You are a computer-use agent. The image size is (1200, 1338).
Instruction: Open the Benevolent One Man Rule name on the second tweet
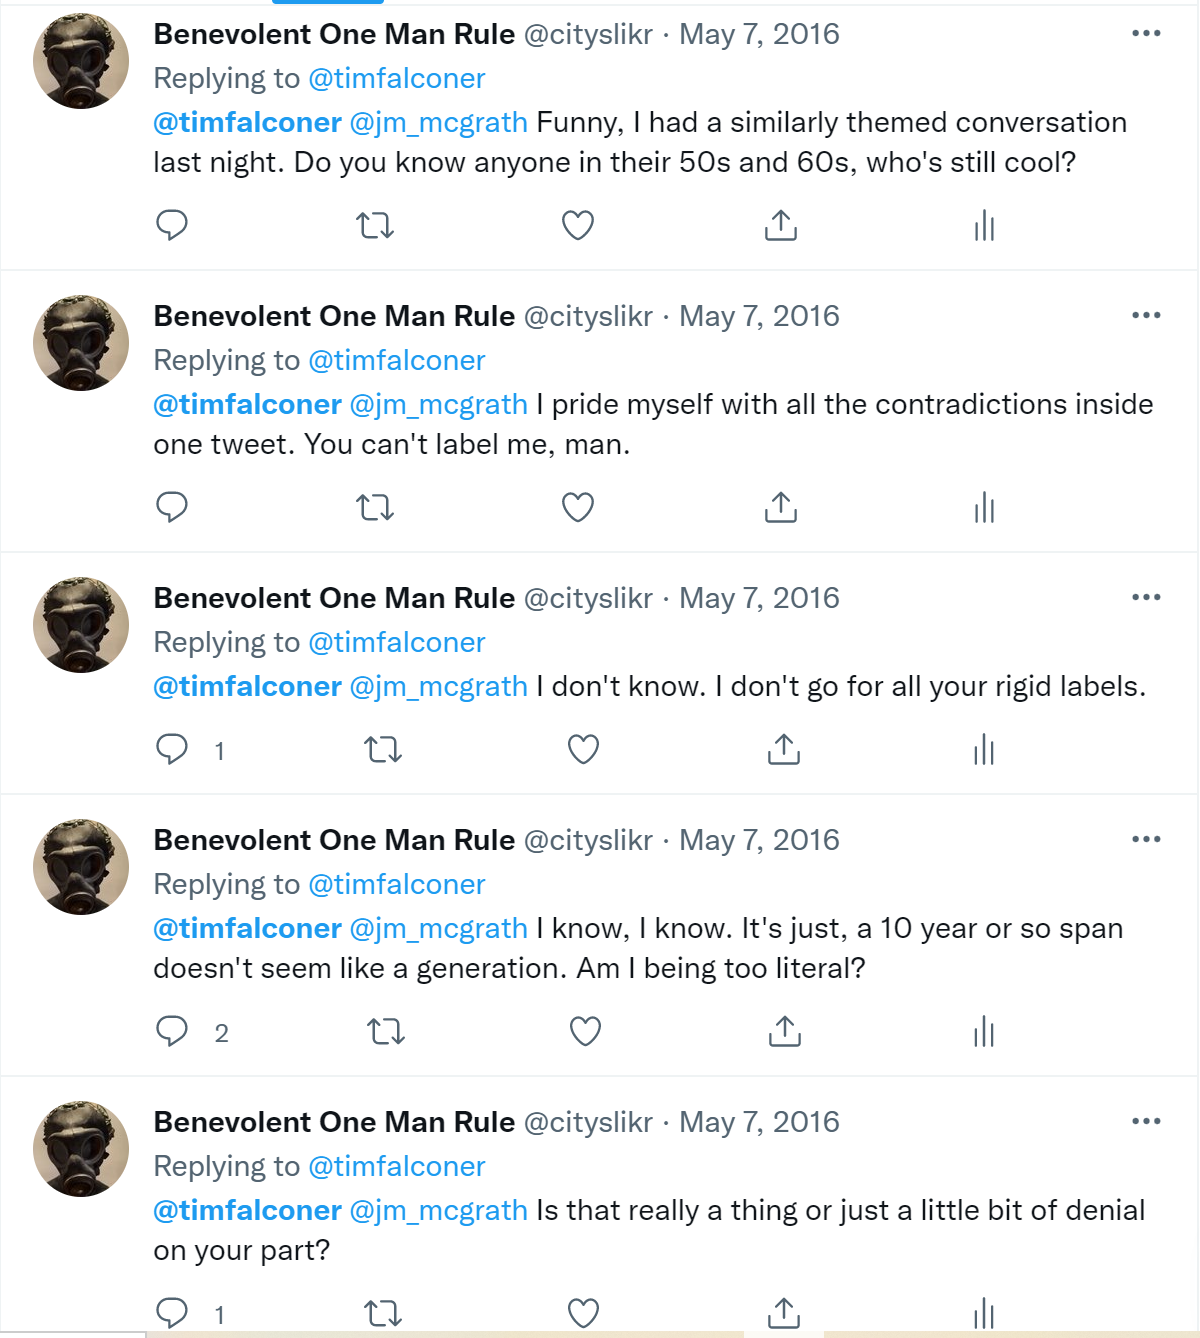click(x=334, y=316)
